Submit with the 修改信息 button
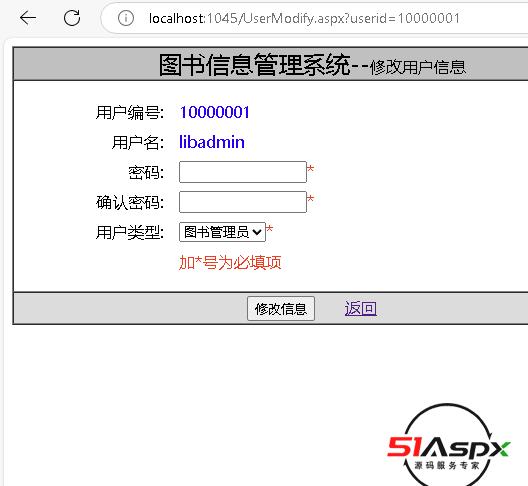Viewport: 528px width, 486px height. point(281,309)
